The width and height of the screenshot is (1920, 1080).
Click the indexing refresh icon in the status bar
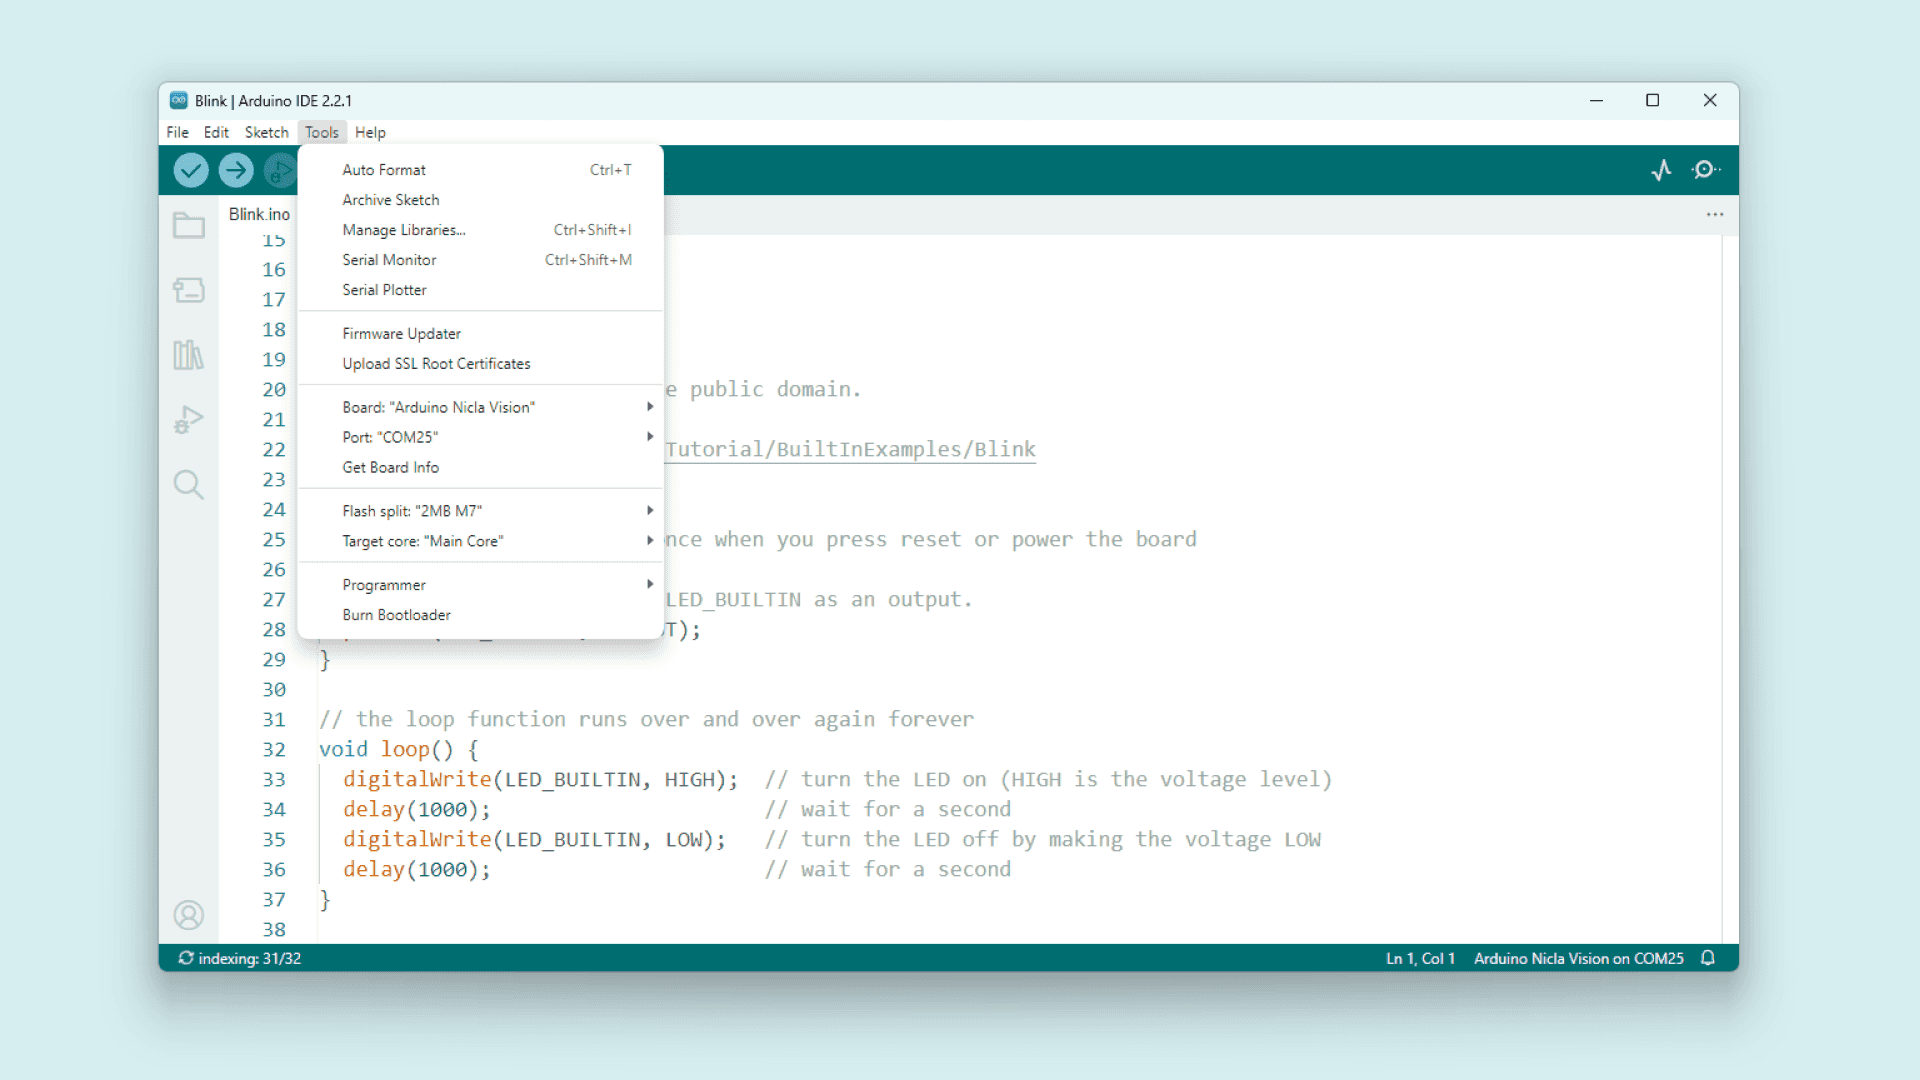186,958
